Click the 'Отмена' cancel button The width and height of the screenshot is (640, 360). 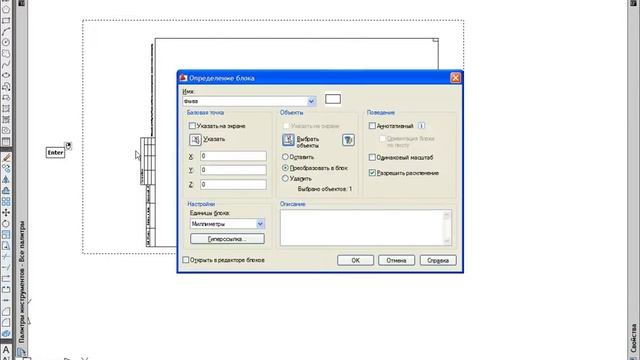tap(396, 260)
